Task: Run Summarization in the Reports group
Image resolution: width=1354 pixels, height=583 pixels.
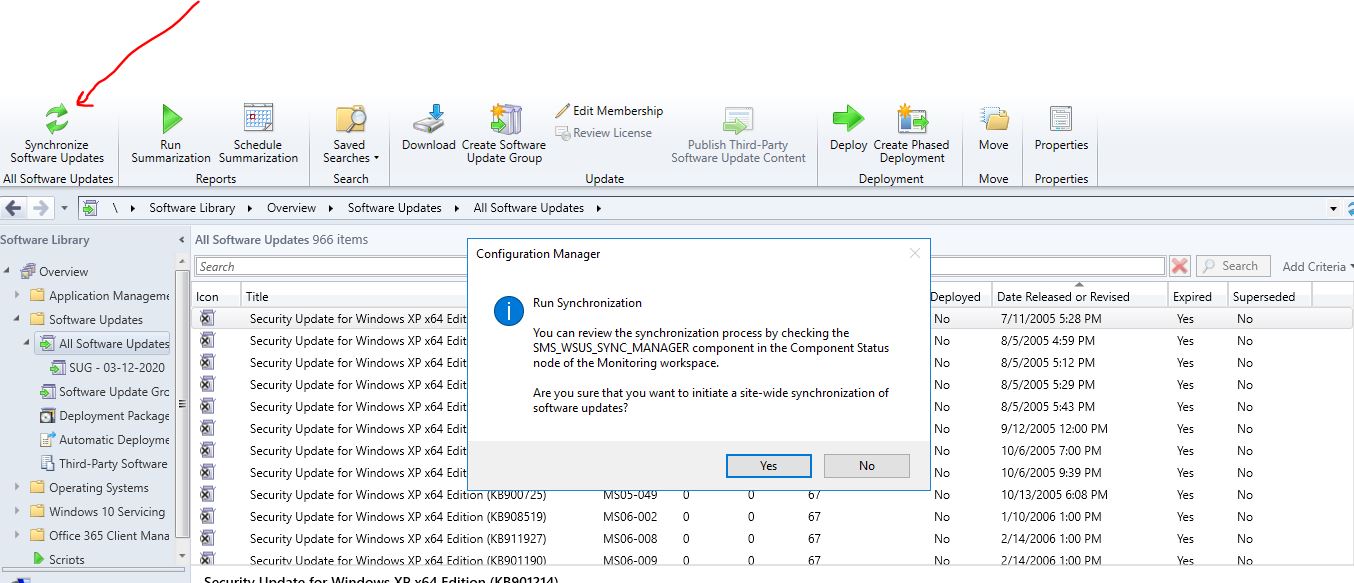Action: (x=169, y=131)
